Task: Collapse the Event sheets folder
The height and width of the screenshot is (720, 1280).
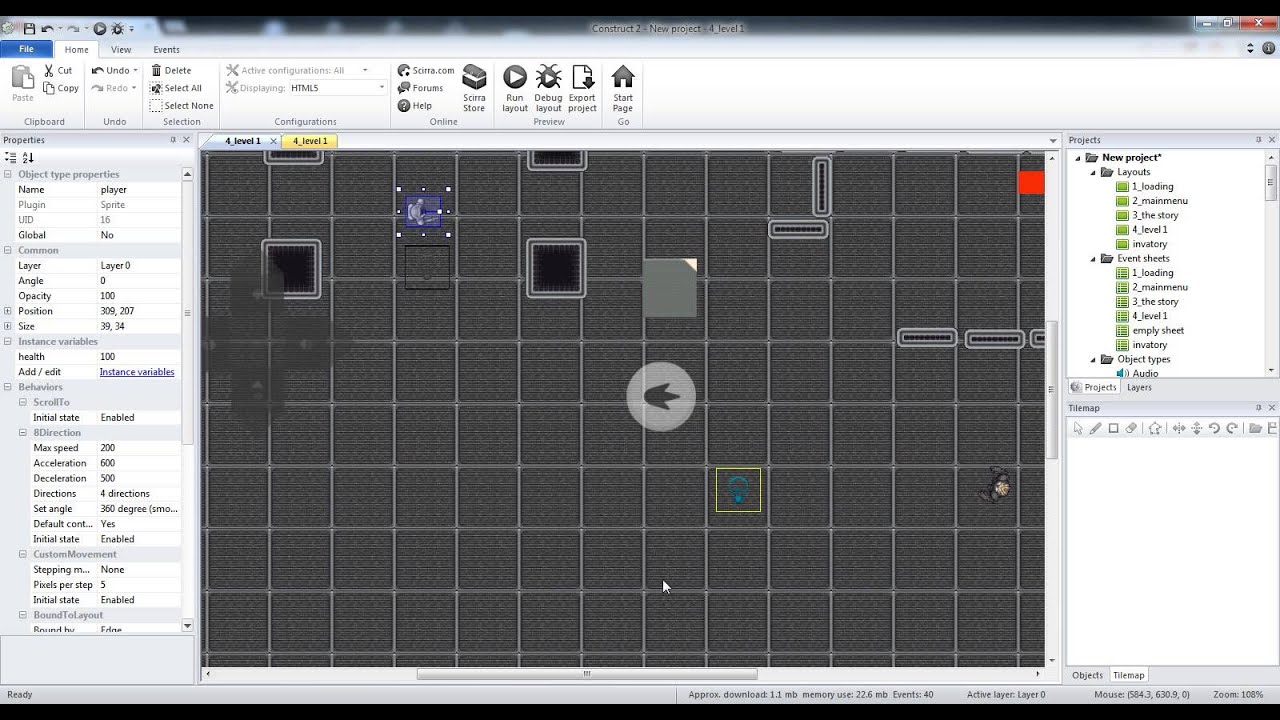Action: click(x=1093, y=258)
